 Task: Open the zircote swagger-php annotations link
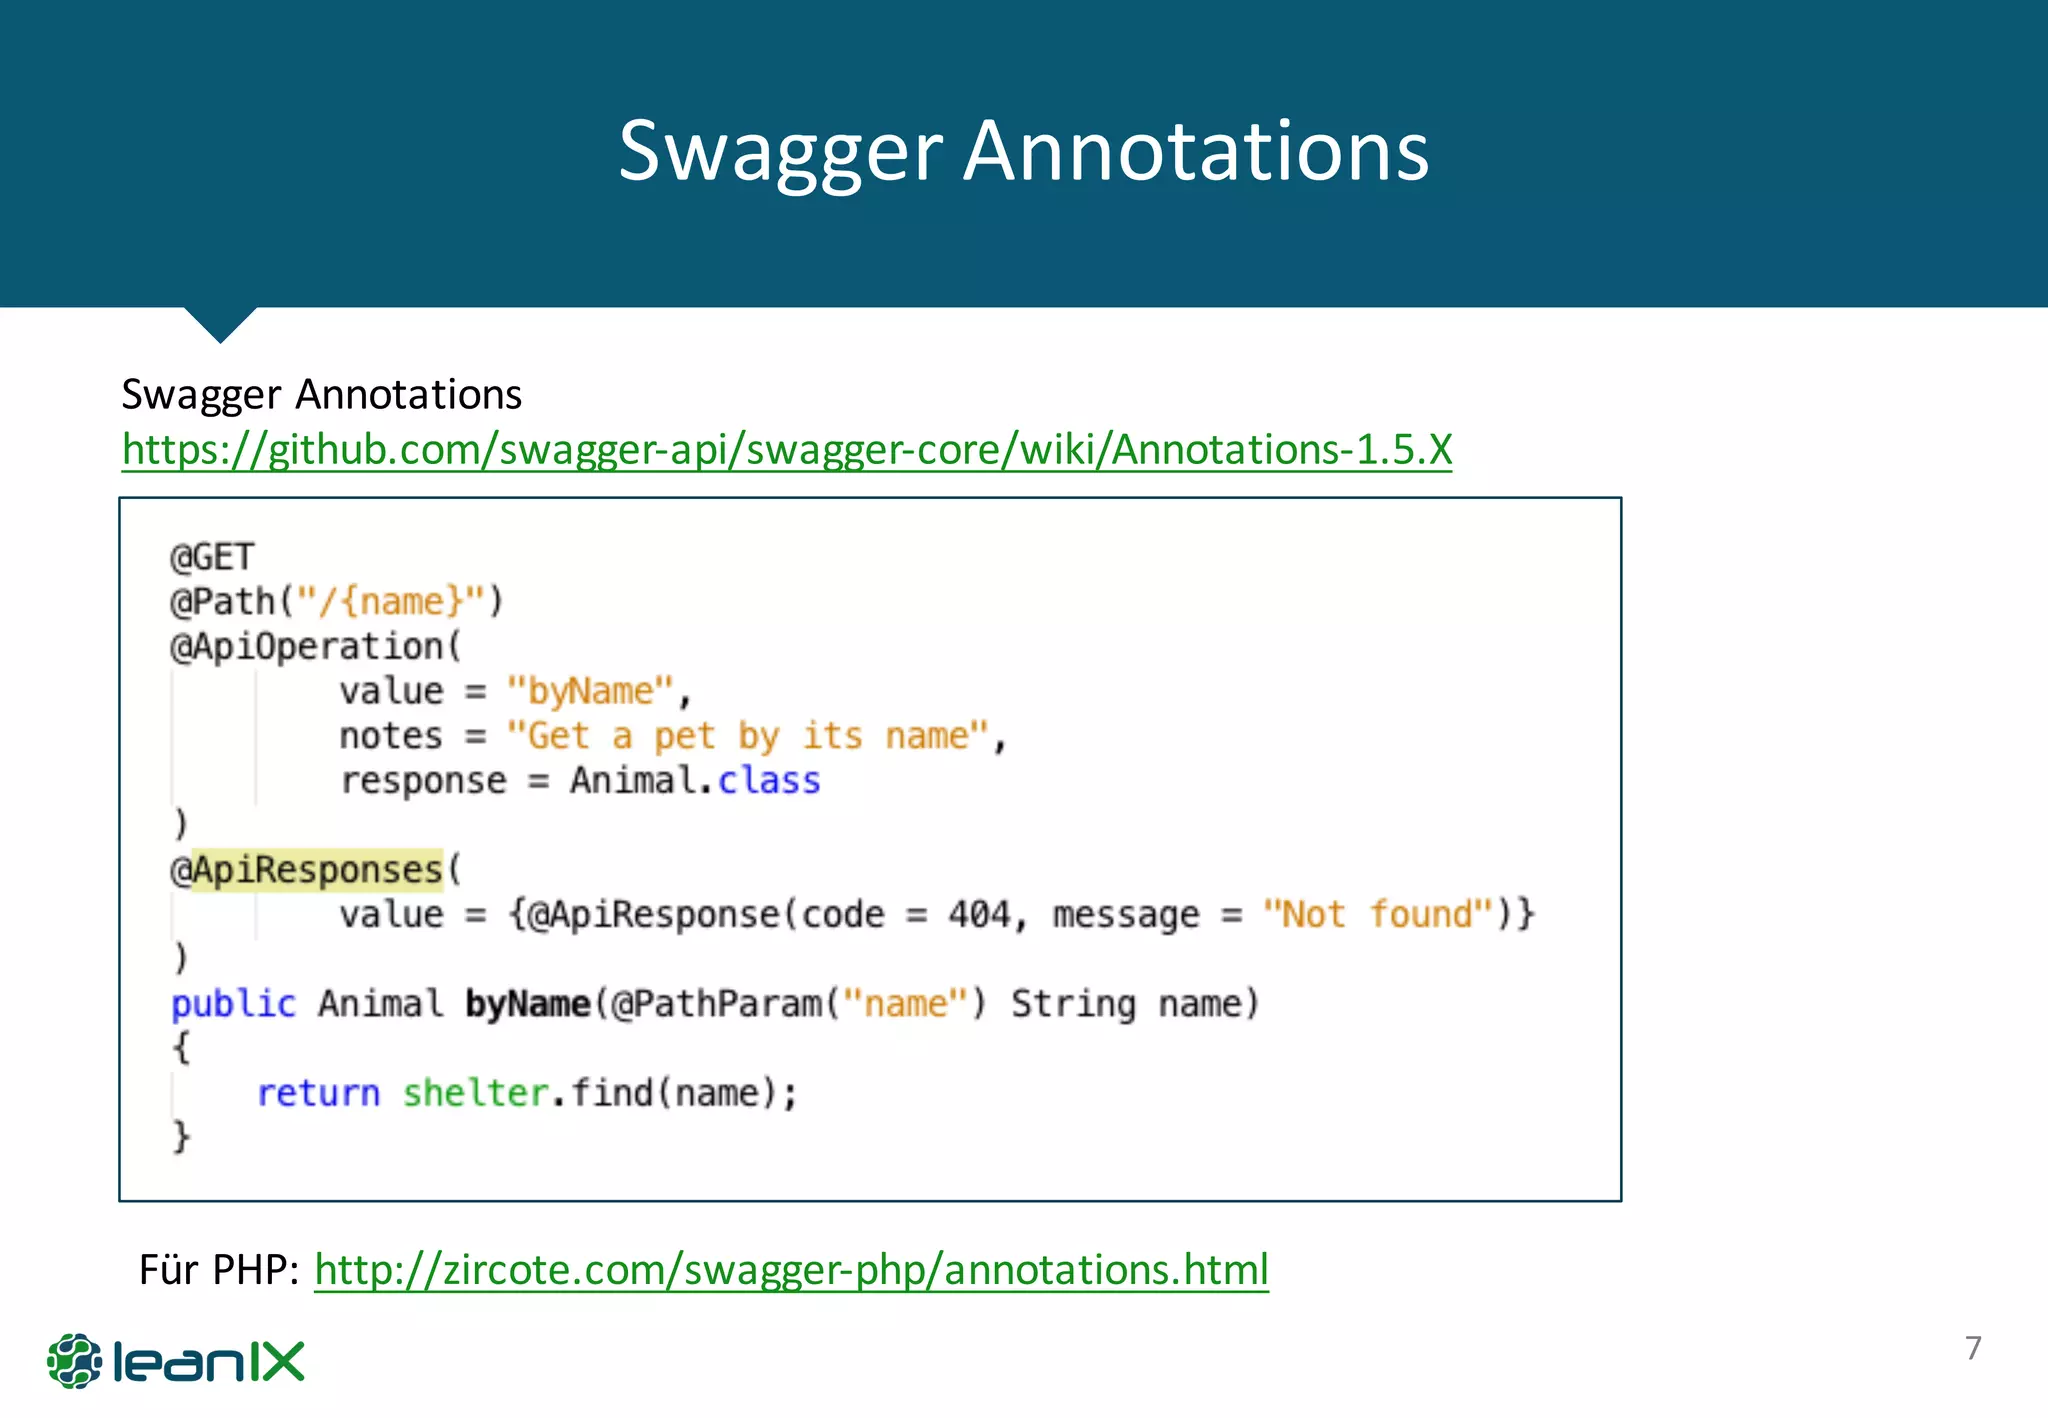coord(791,1270)
